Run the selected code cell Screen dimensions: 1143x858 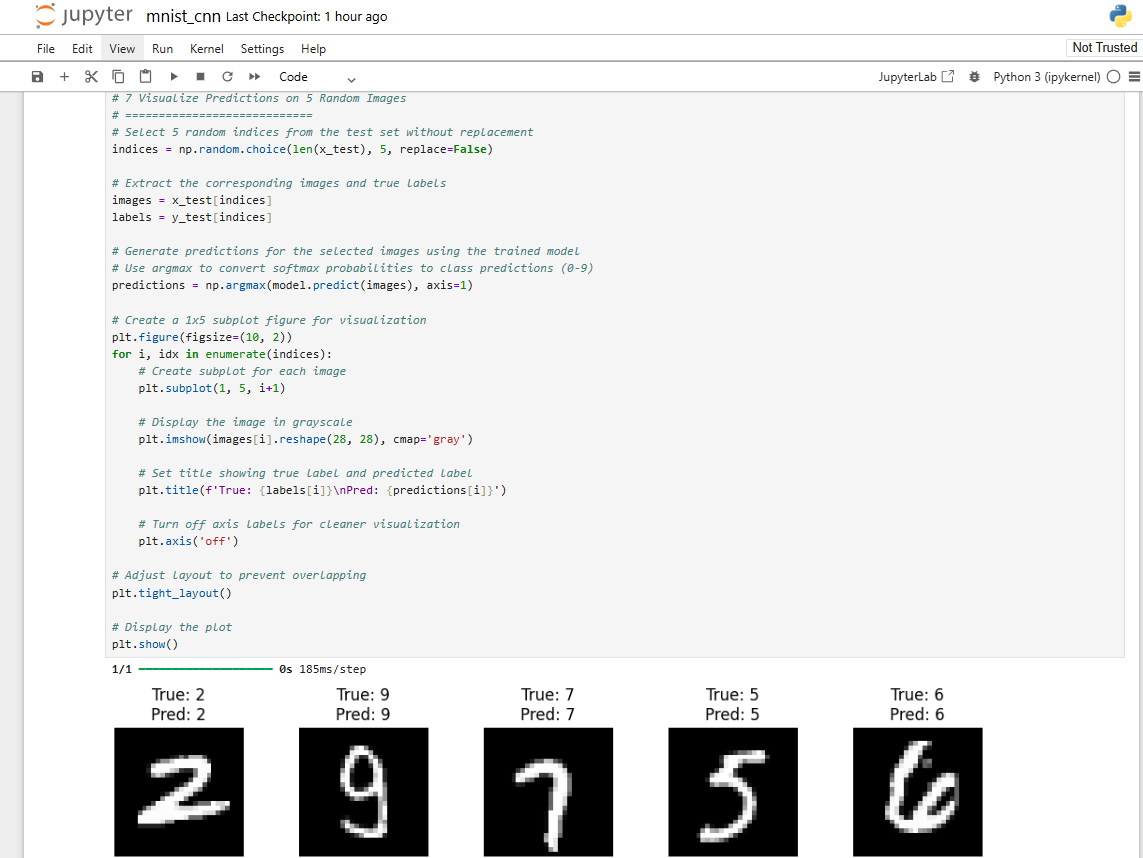[173, 76]
